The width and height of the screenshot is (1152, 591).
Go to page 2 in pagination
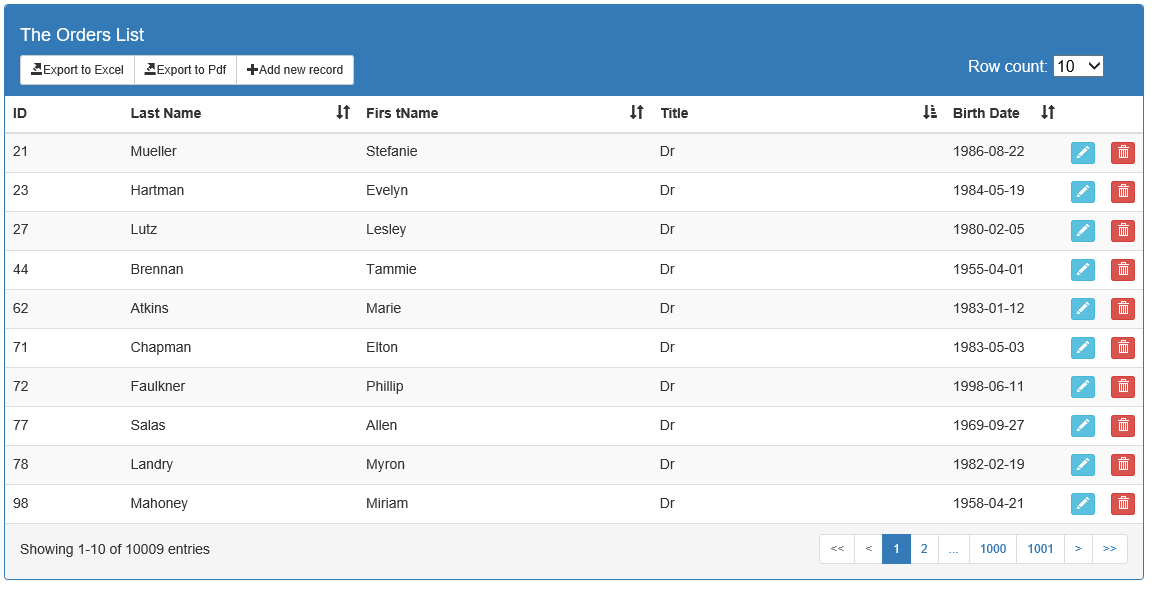(924, 549)
